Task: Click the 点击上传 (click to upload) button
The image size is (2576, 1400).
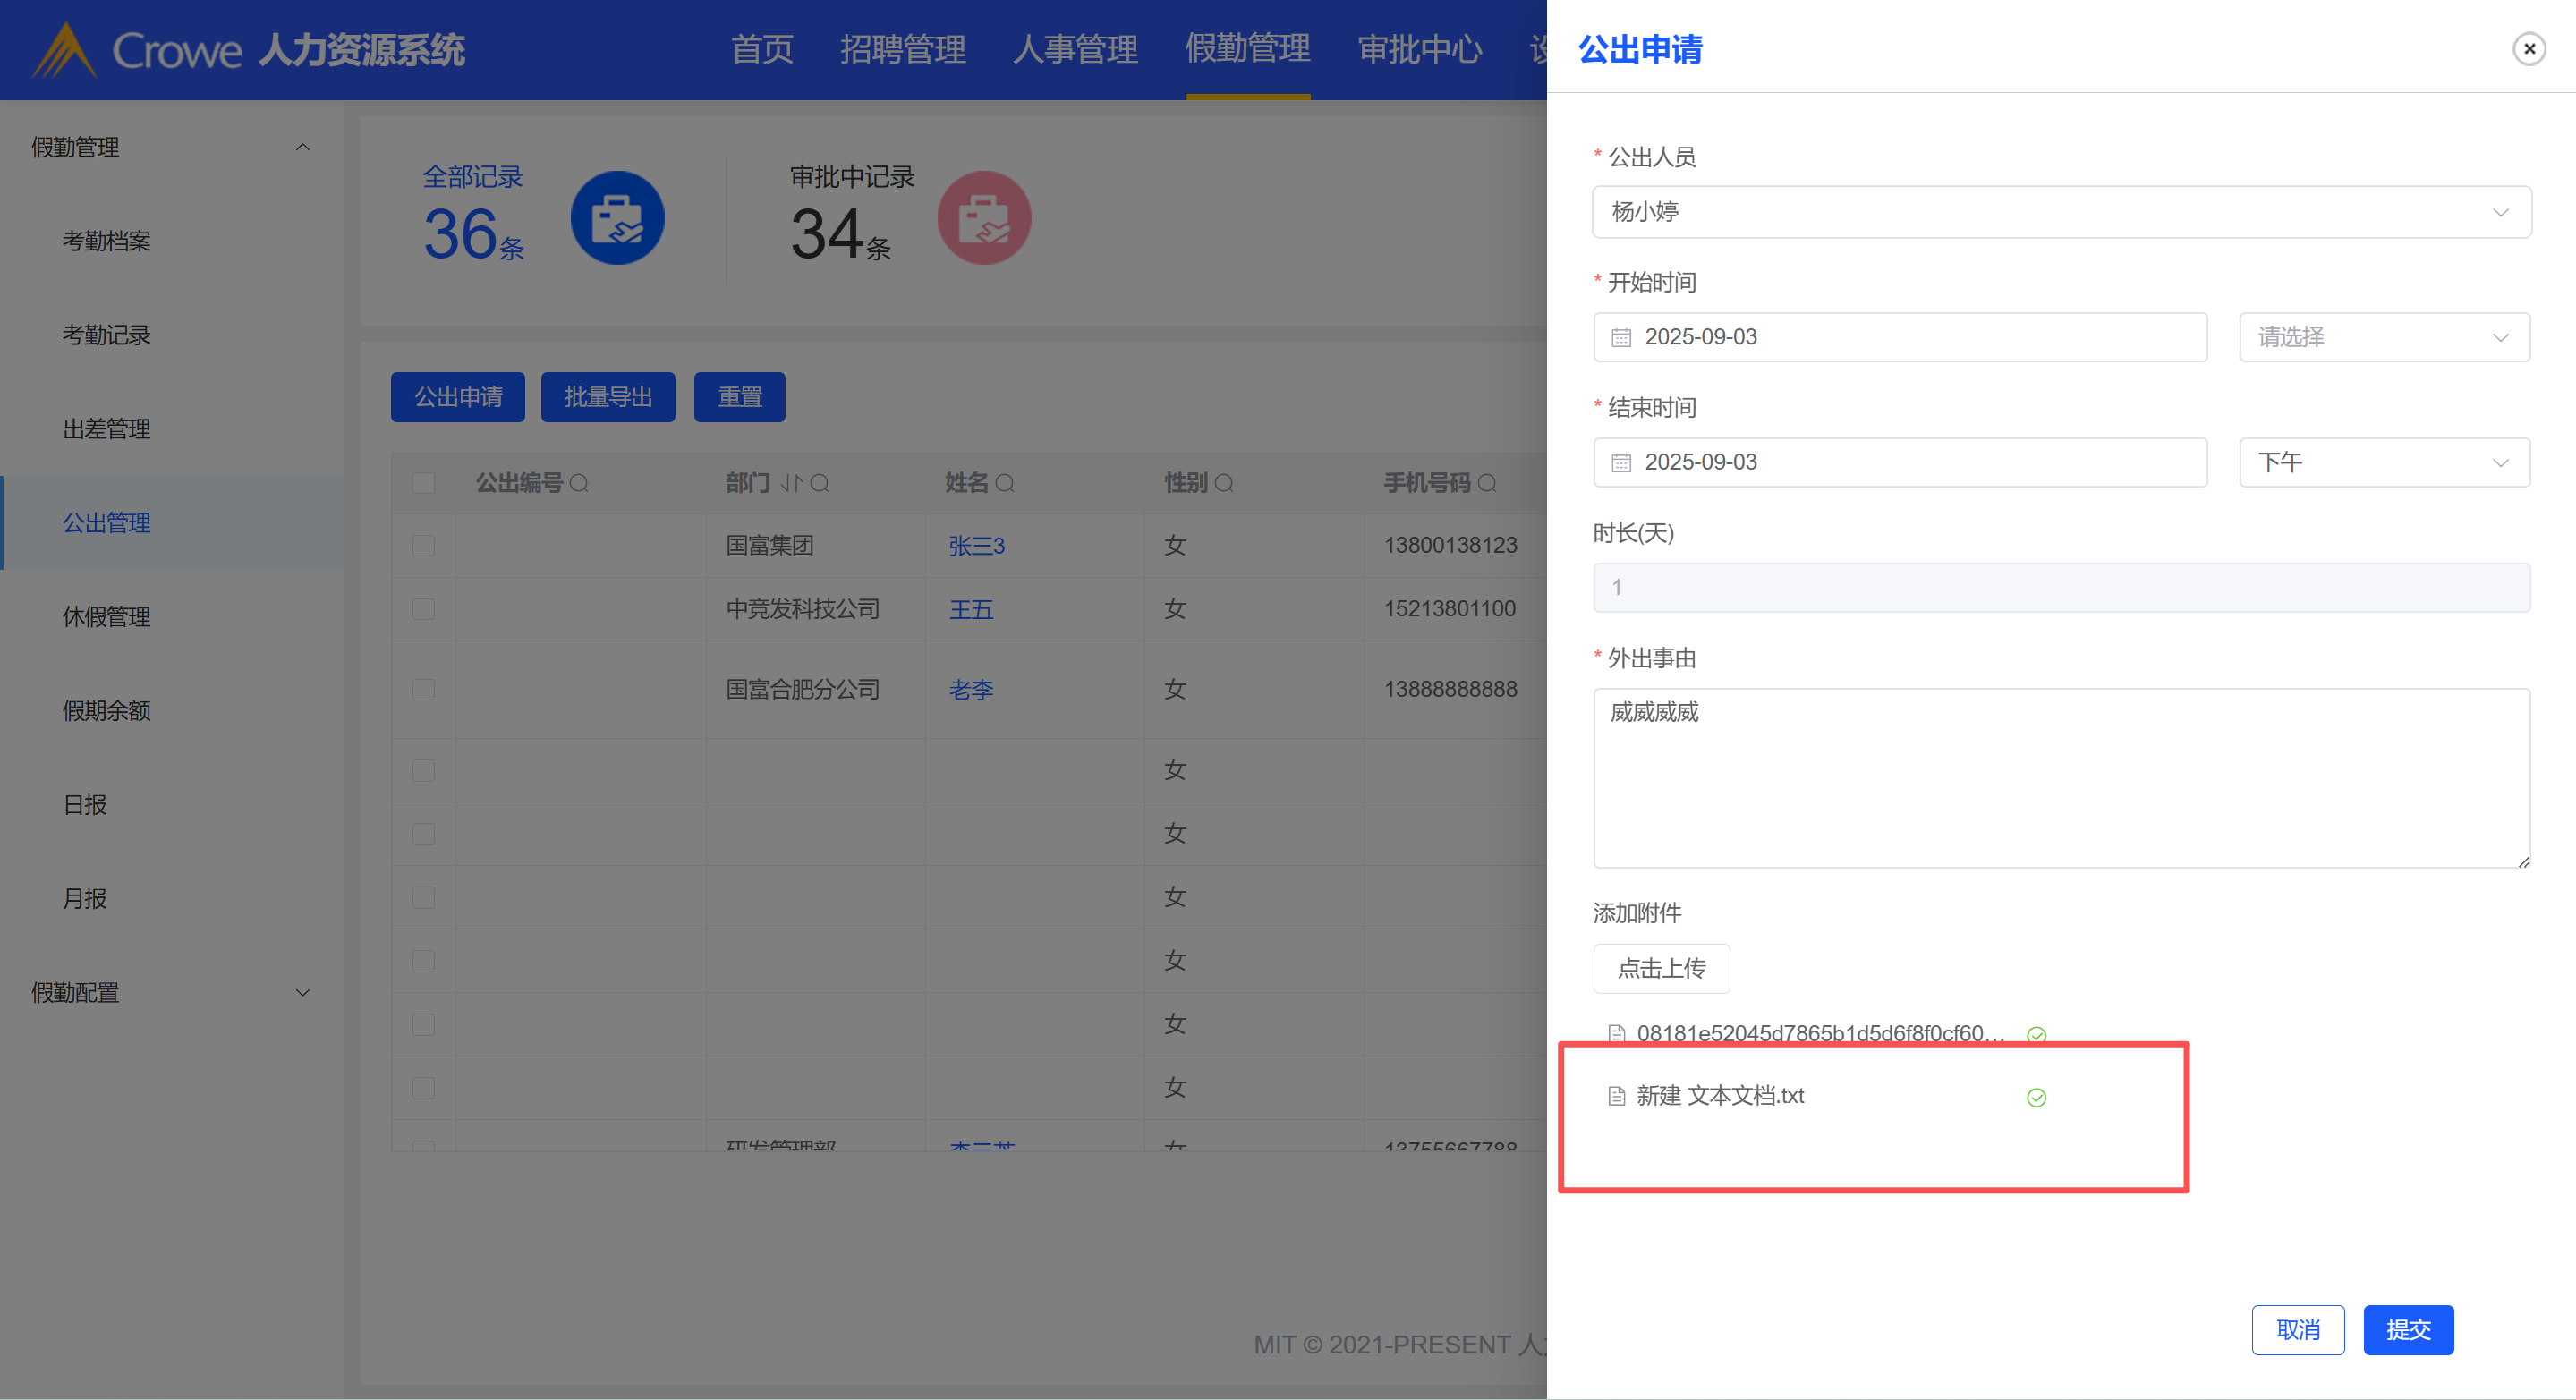Action: (x=1661, y=969)
